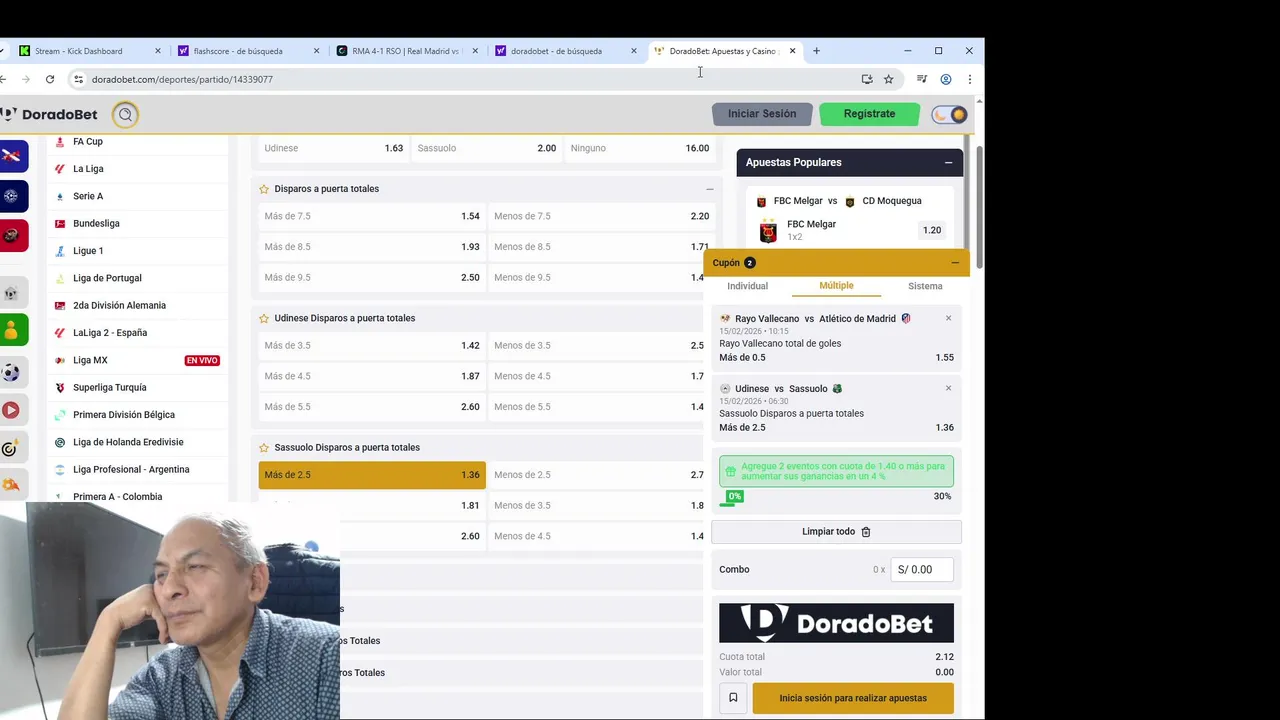
Task: Open Liga MX (en vivo)
Action: pos(90,360)
